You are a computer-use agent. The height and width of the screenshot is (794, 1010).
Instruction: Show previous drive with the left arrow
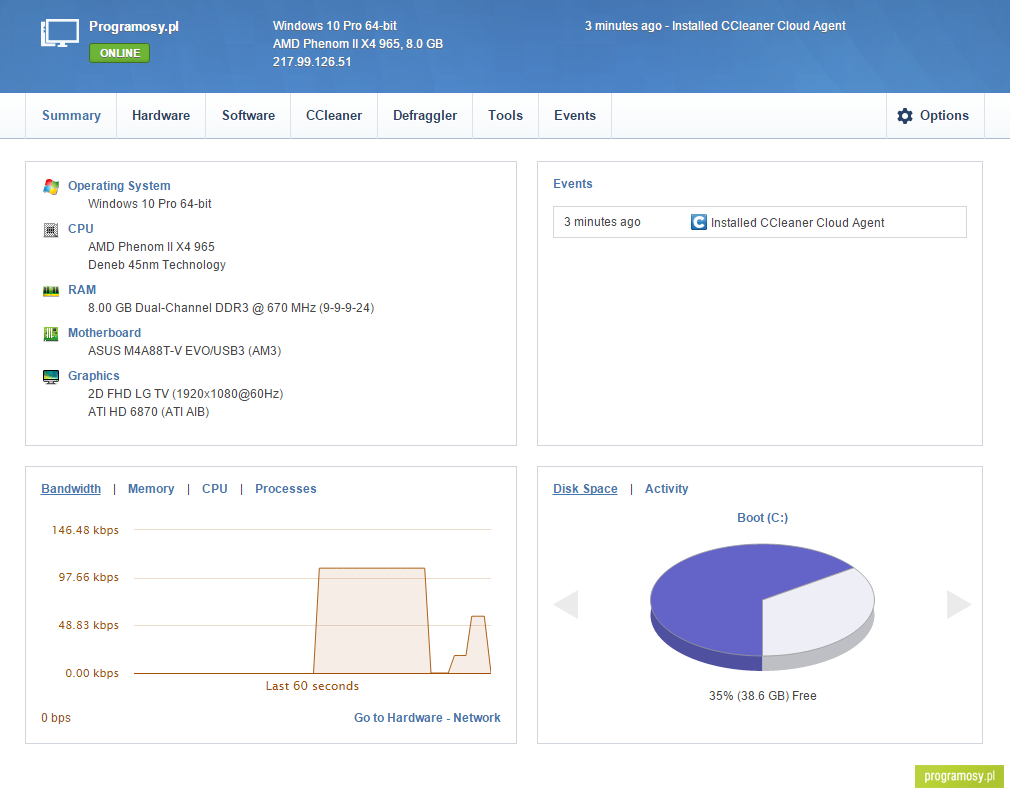click(x=566, y=604)
